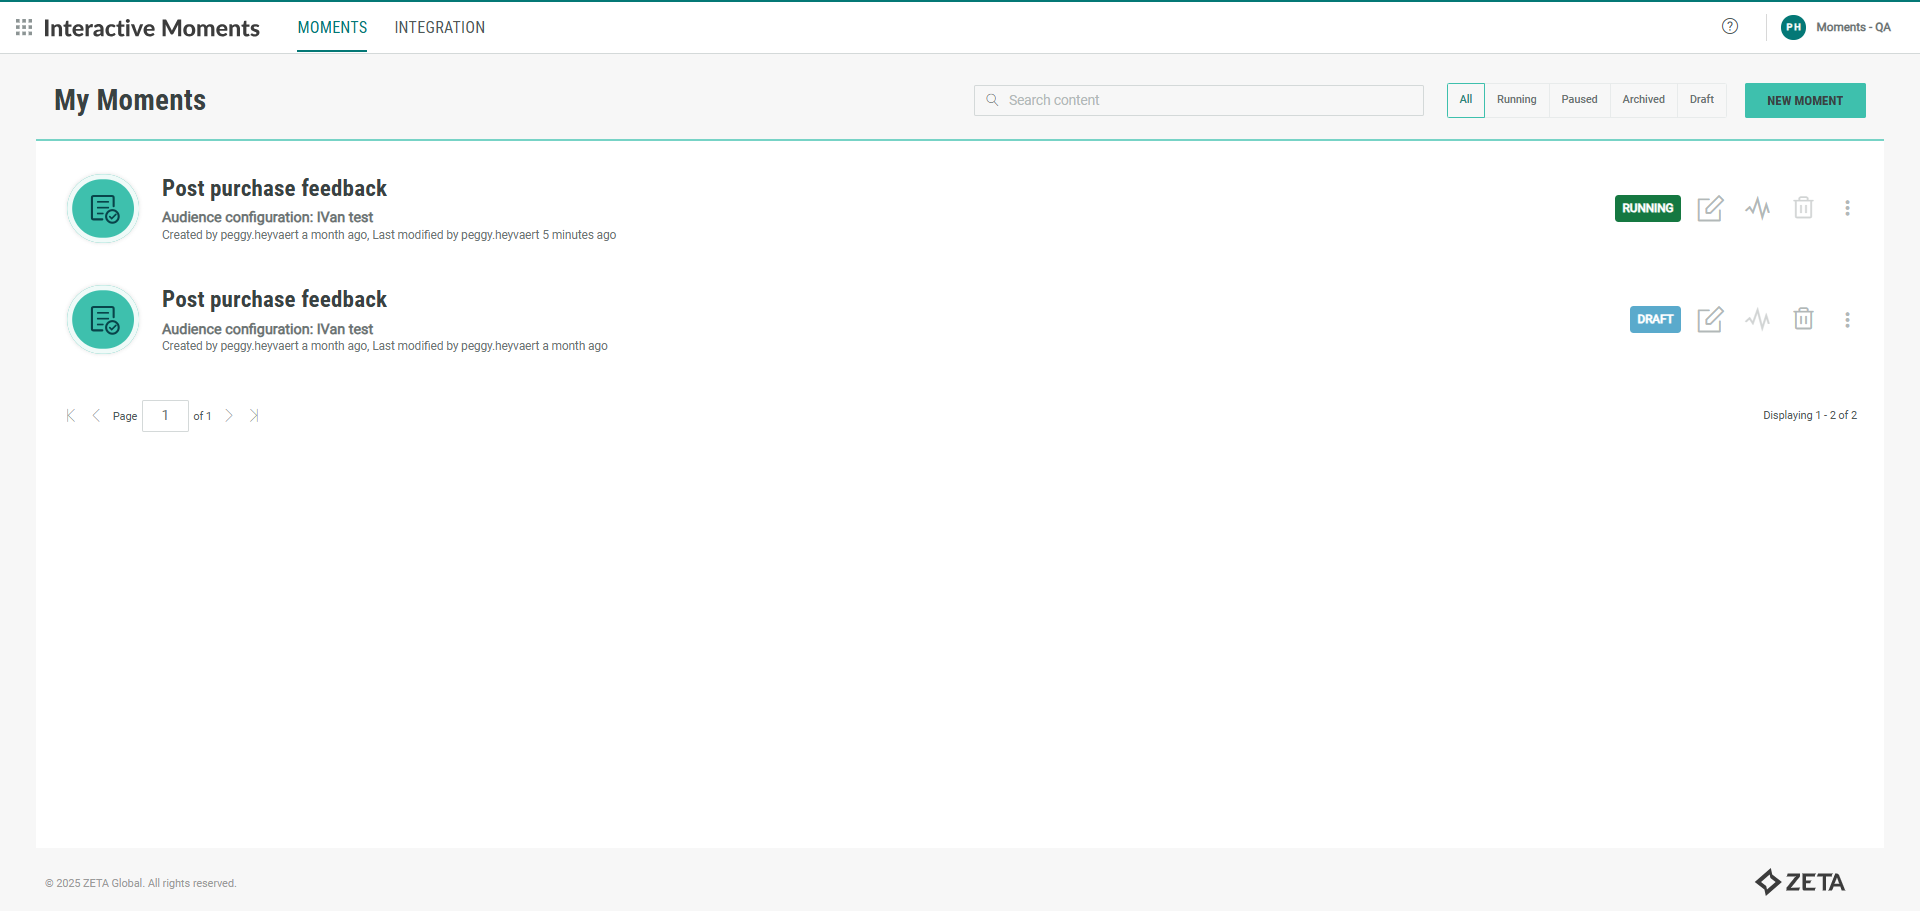Click the help question mark icon
Image resolution: width=1920 pixels, height=911 pixels.
[1730, 27]
